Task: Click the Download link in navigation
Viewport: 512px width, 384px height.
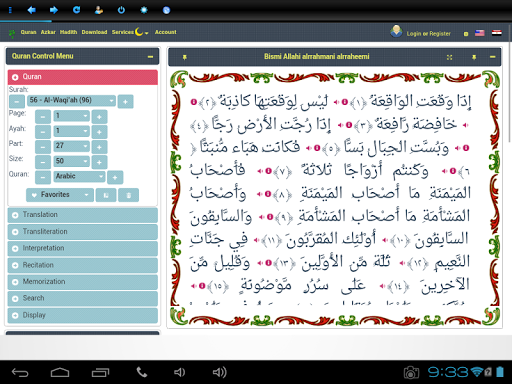Action: pyautogui.click(x=94, y=32)
